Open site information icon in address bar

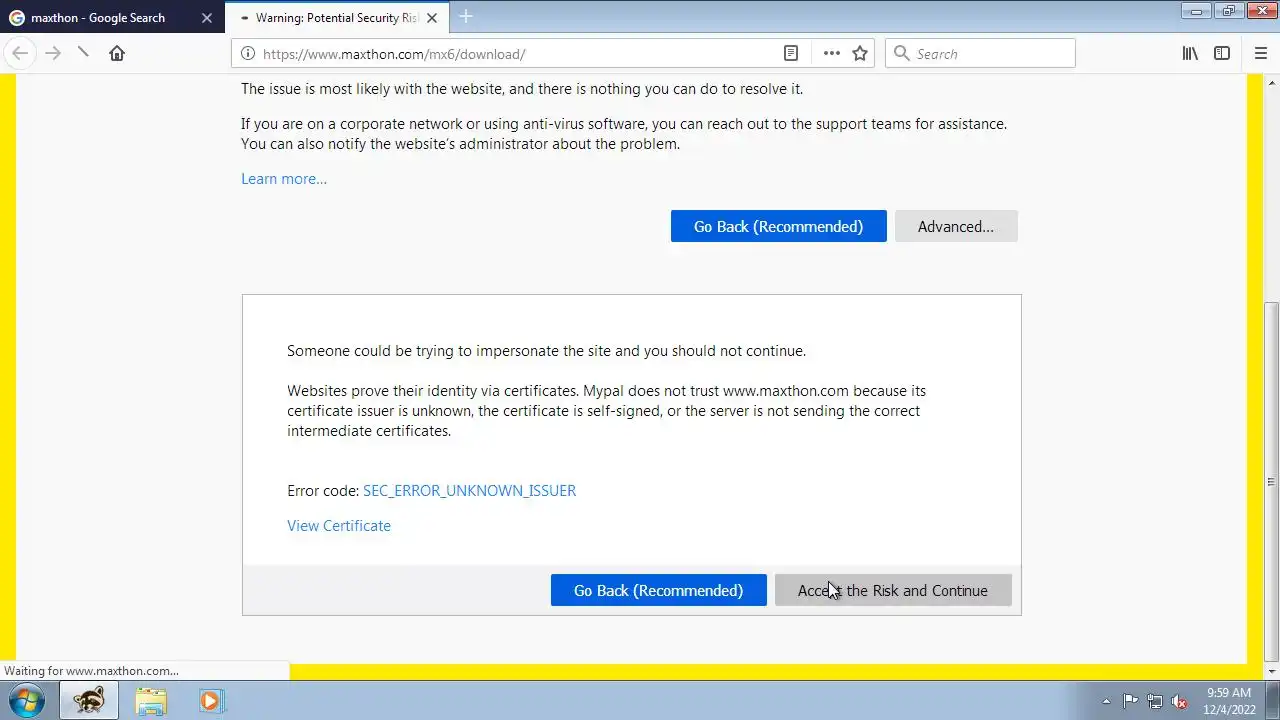point(248,54)
